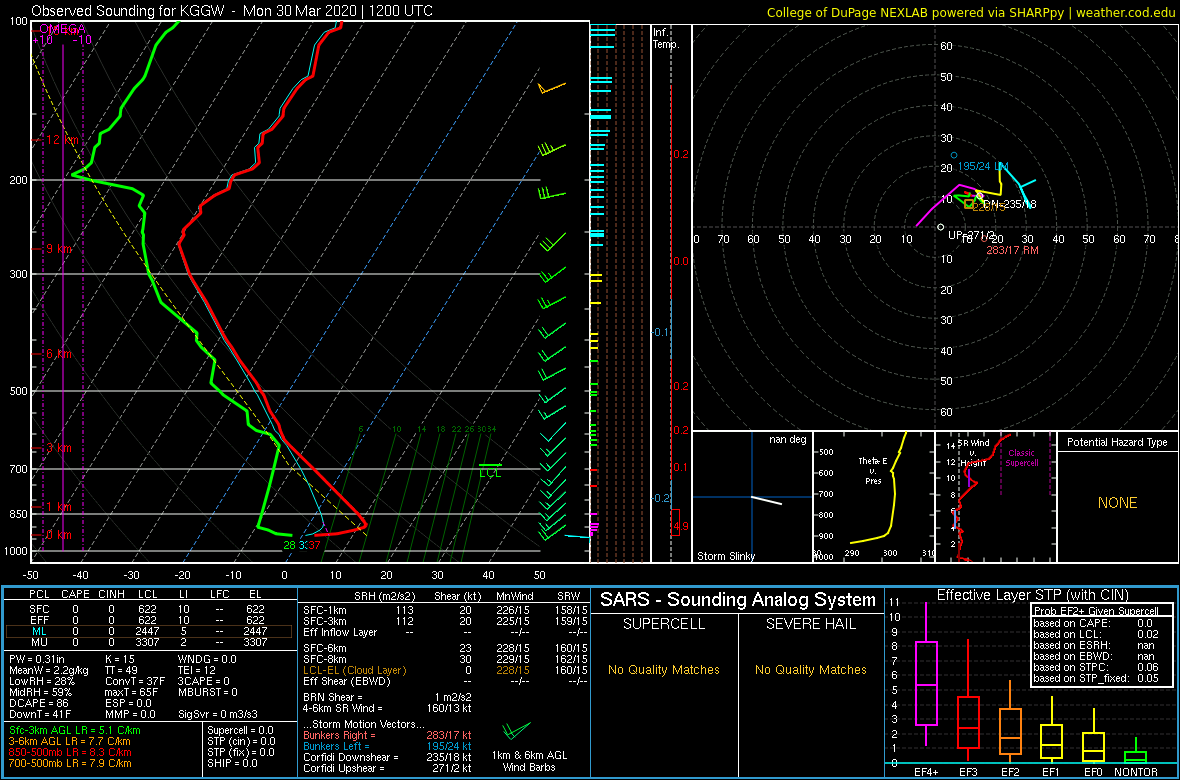Click the Eff Inflow Layer row label

339,632
